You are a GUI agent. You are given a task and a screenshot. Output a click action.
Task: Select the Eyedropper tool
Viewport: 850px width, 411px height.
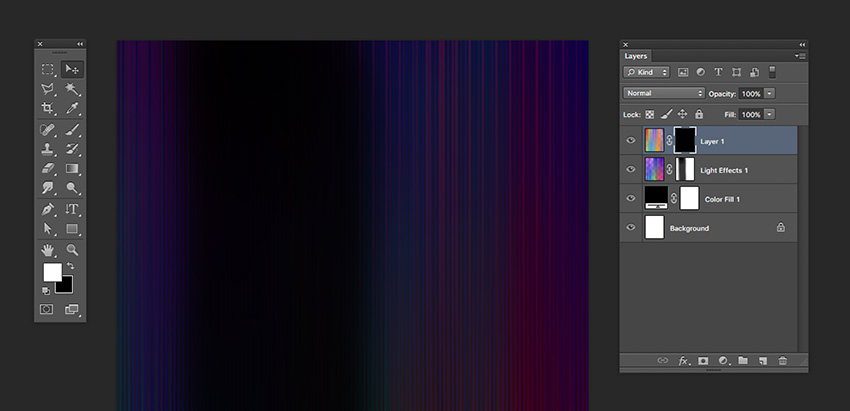pyautogui.click(x=72, y=108)
